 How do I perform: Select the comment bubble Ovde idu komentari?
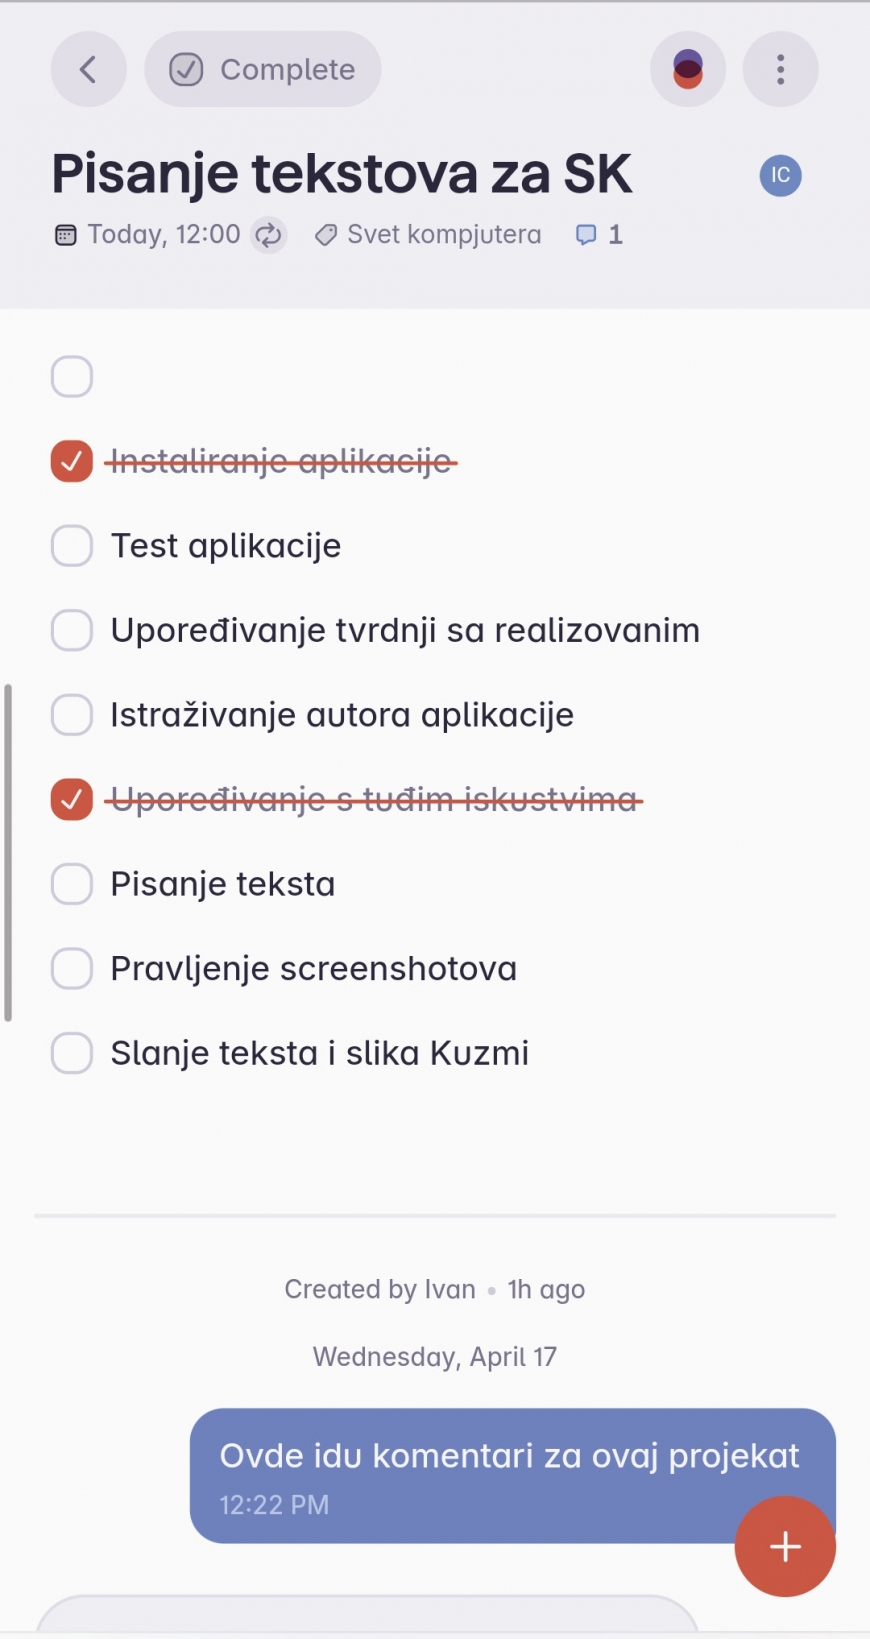[512, 1476]
